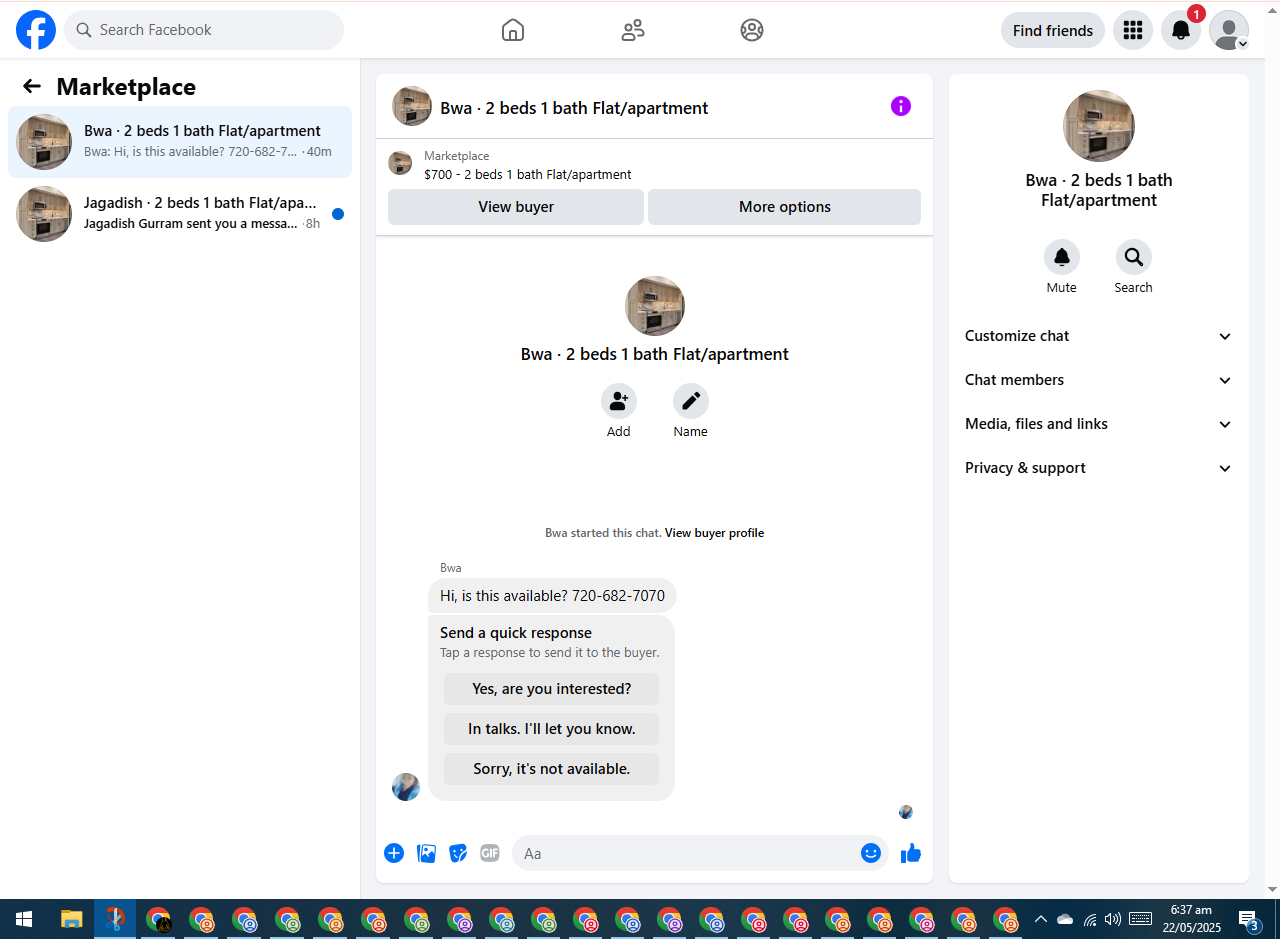Search in conversation magnifier icon
Image resolution: width=1280 pixels, height=939 pixels.
click(x=1134, y=257)
